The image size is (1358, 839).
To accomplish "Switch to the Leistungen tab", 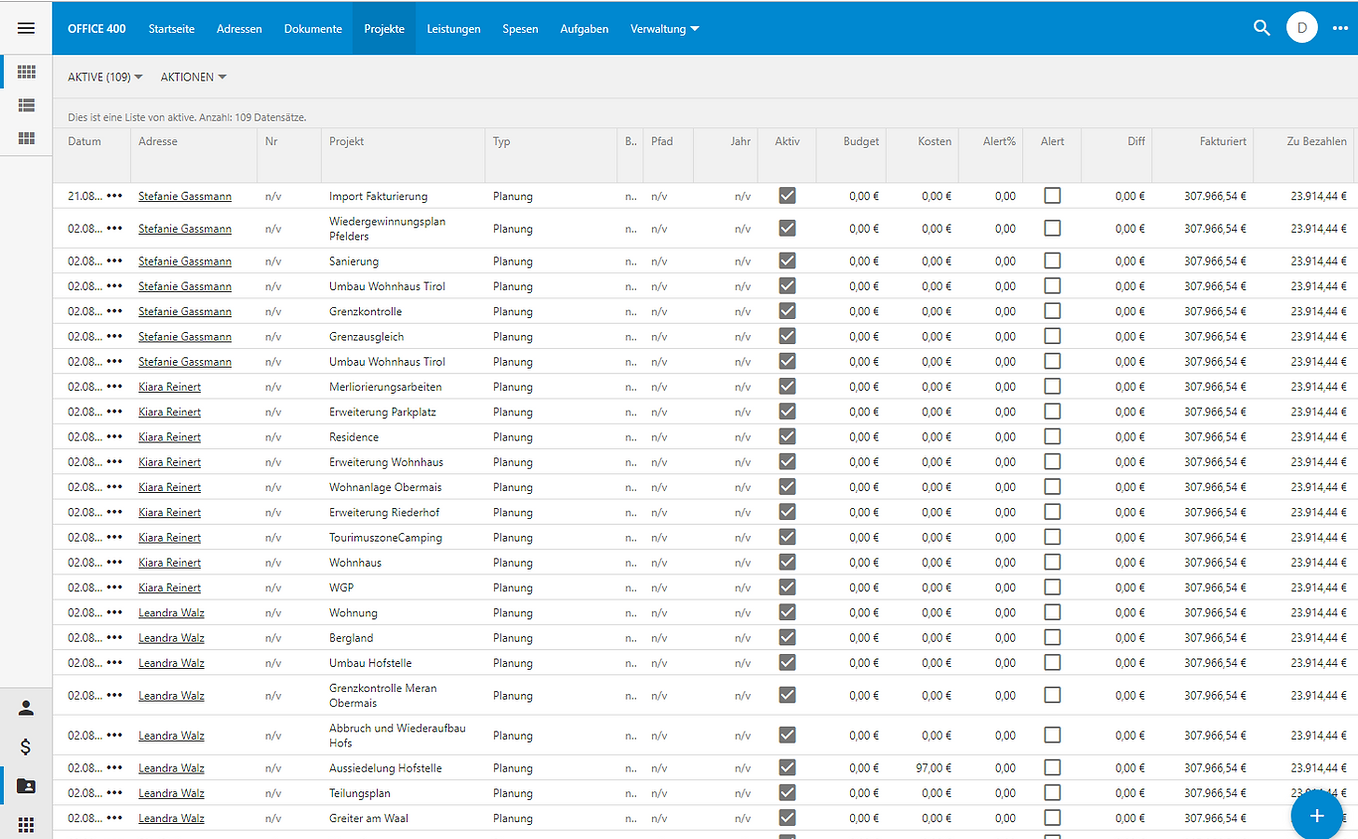I will pyautogui.click(x=453, y=29).
